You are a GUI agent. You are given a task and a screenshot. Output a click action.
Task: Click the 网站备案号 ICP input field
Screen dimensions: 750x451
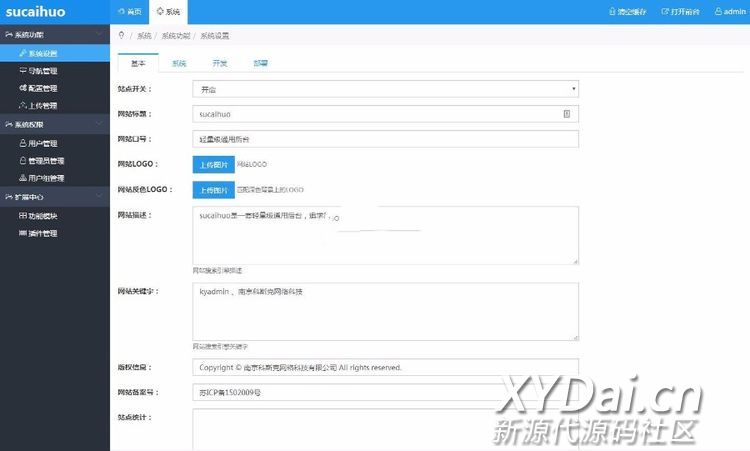click(386, 392)
